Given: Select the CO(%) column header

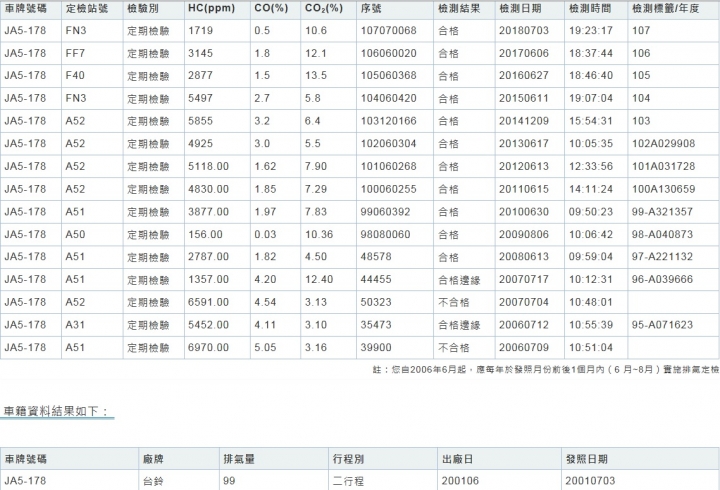Looking at the screenshot, I should pos(271,8).
